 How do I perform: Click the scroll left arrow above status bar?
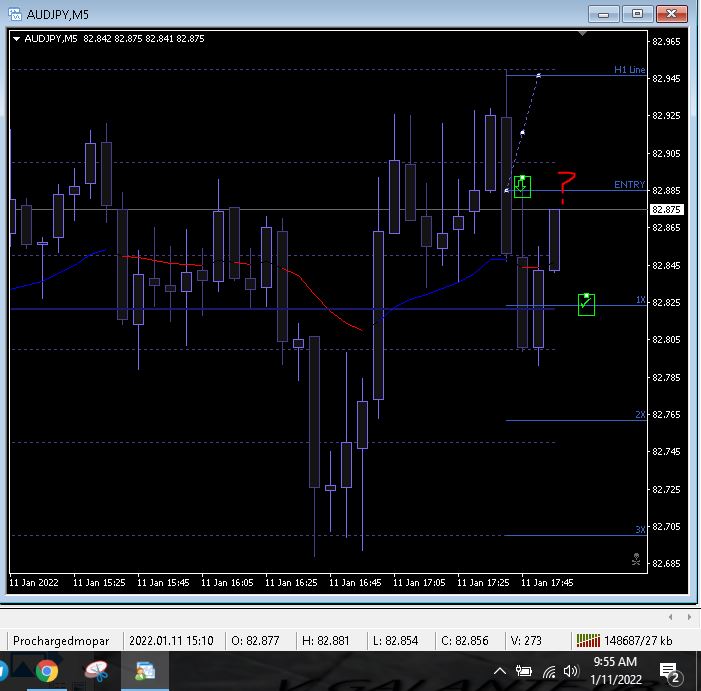click(671, 617)
